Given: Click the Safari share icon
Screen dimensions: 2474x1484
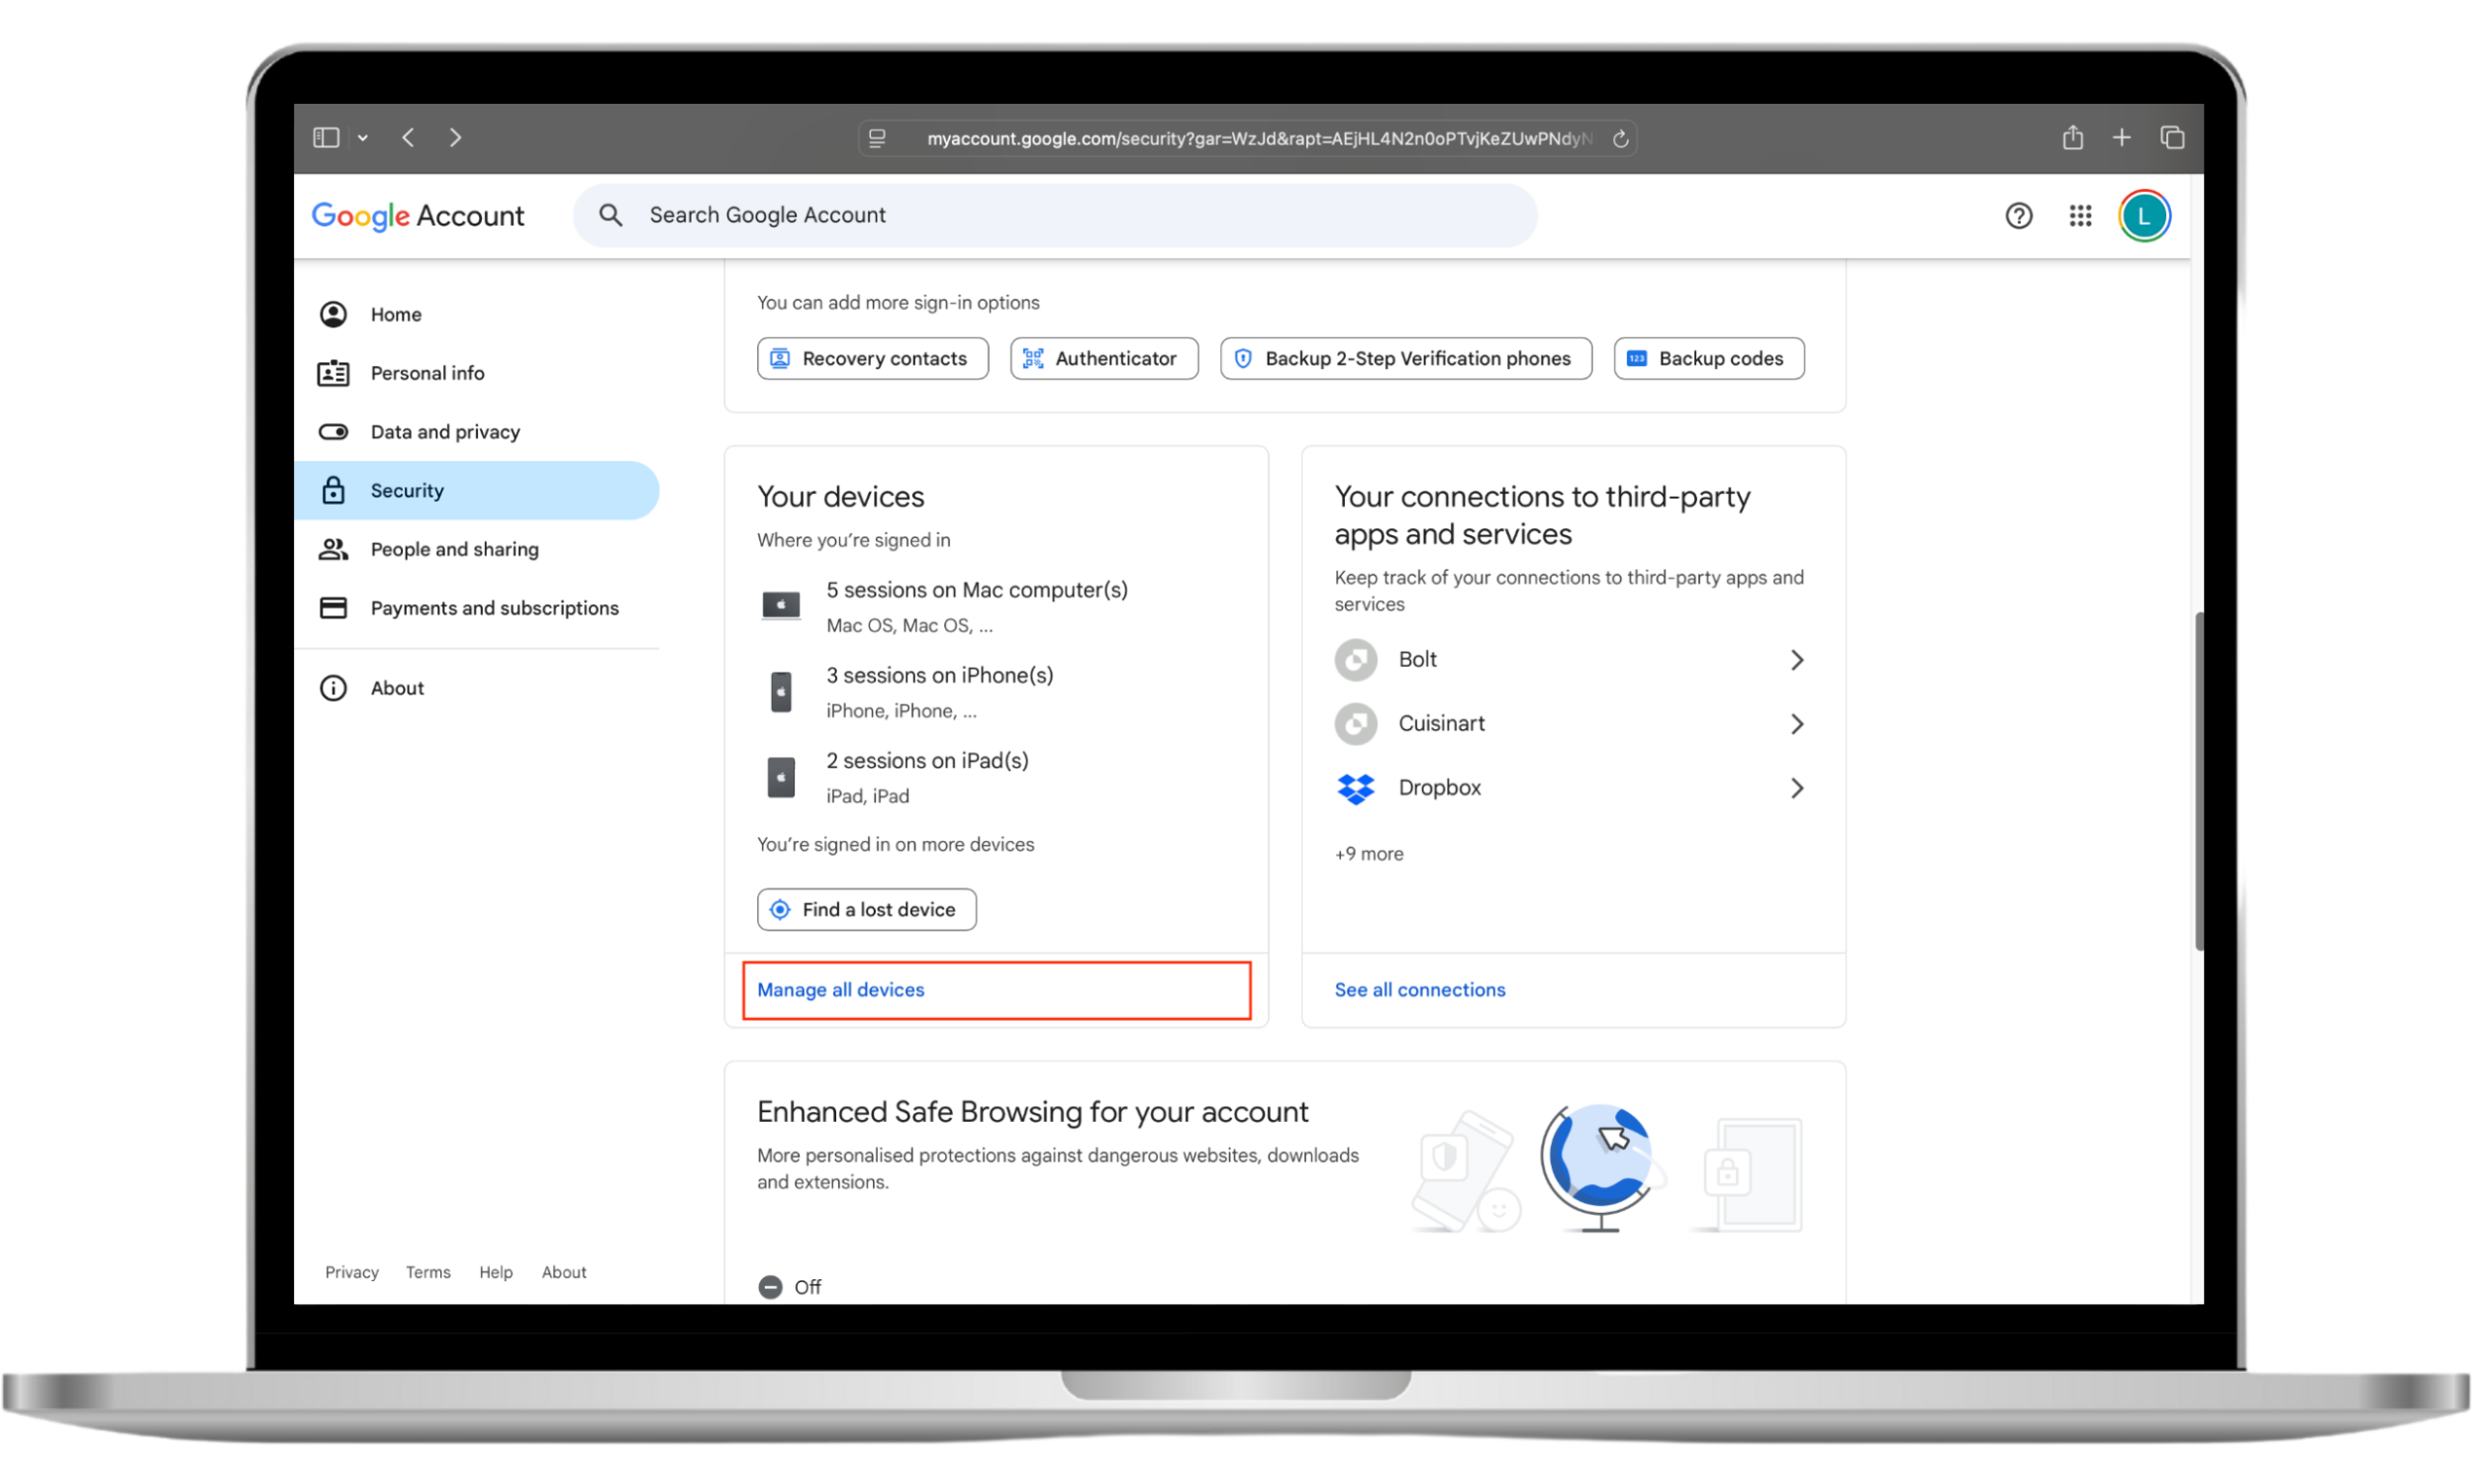Looking at the screenshot, I should pos(2072,138).
